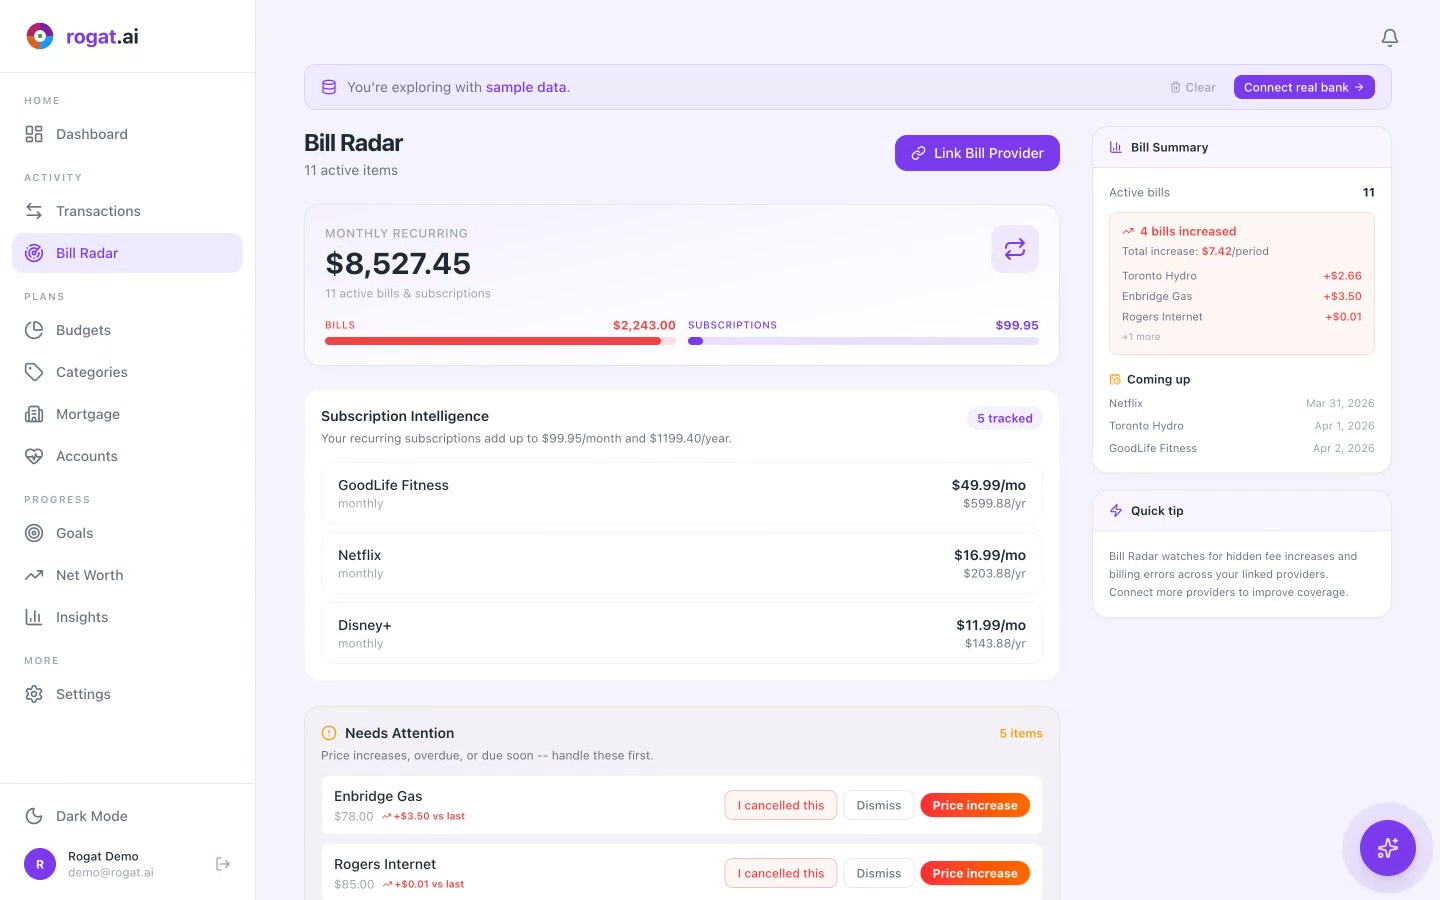The width and height of the screenshot is (1440, 900).
Task: Open the sample data link
Action: coord(525,87)
